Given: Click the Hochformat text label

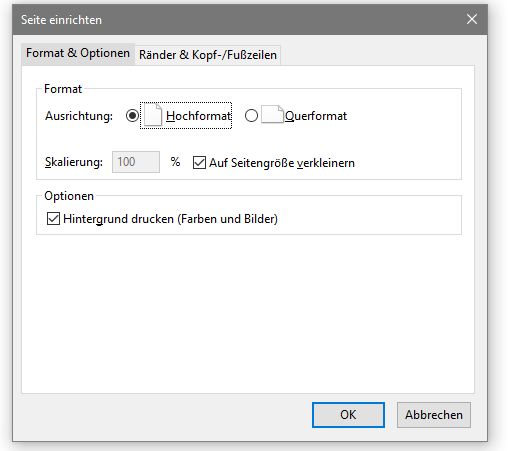Looking at the screenshot, I should point(198,116).
